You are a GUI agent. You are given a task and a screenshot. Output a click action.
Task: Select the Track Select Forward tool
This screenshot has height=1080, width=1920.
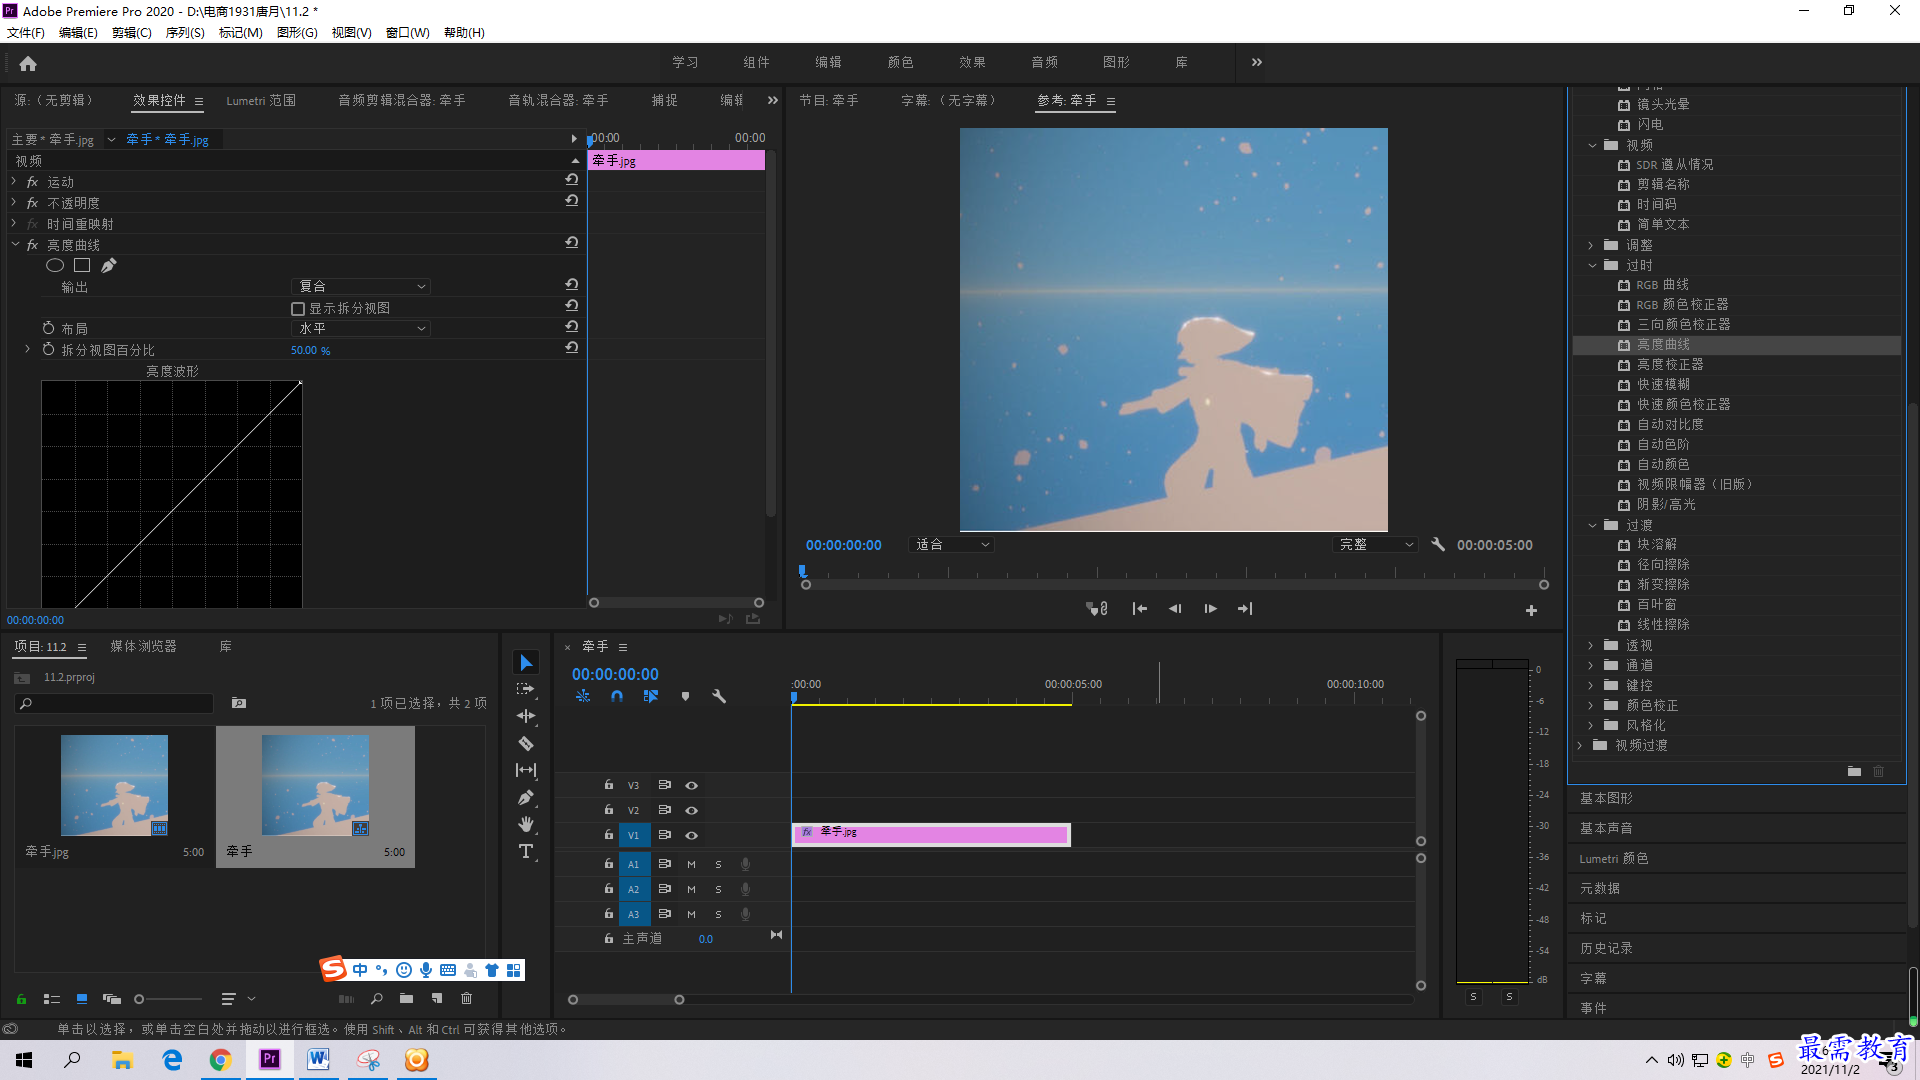click(x=526, y=689)
